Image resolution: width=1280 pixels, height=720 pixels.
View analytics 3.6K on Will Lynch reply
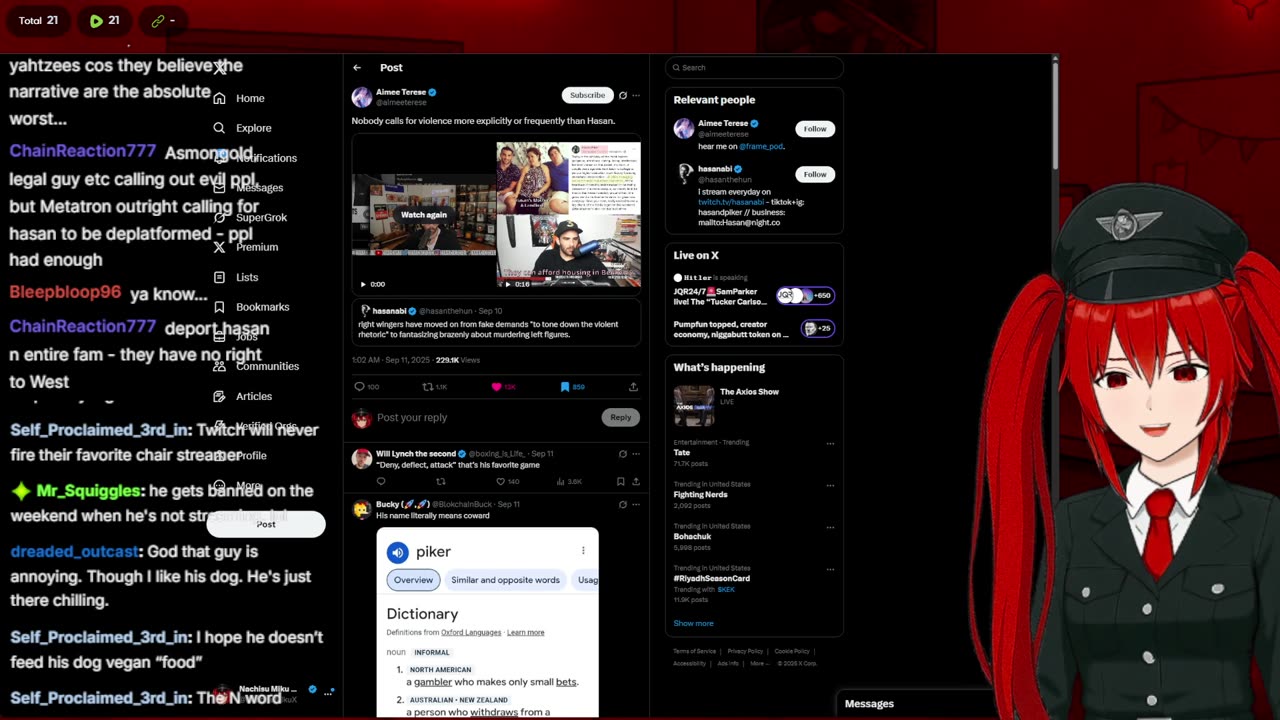coord(569,481)
